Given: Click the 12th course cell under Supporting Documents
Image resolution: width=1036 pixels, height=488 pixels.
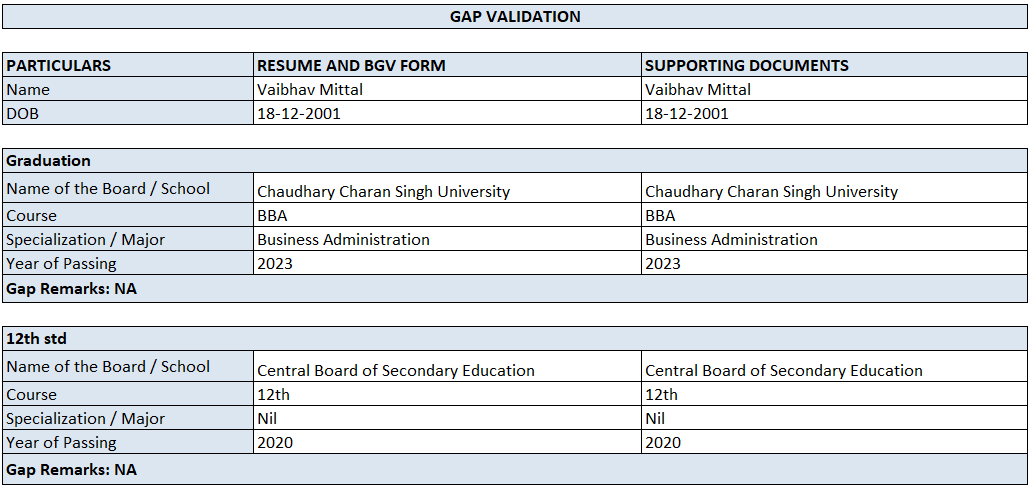Looking at the screenshot, I should click(x=661, y=395).
